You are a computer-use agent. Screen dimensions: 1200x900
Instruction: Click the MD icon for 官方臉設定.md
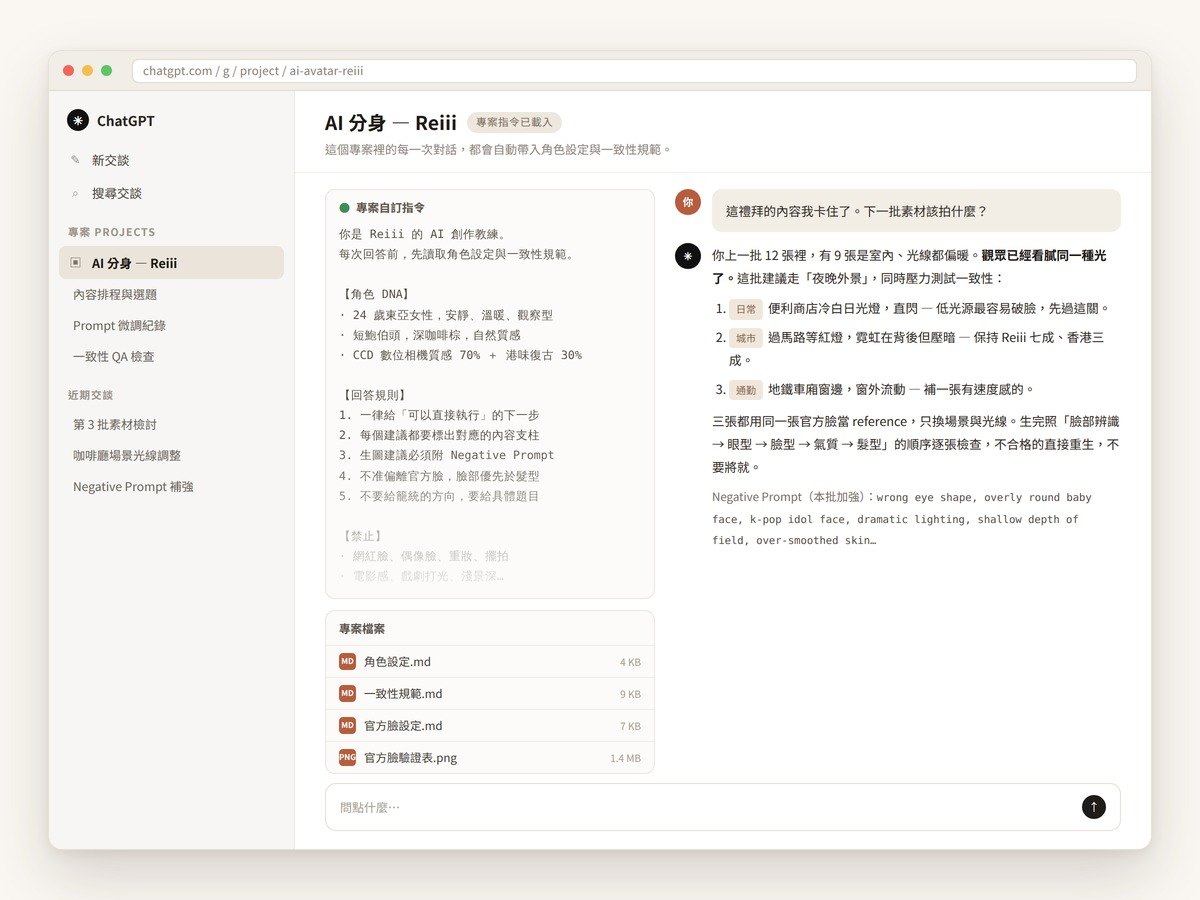(347, 725)
